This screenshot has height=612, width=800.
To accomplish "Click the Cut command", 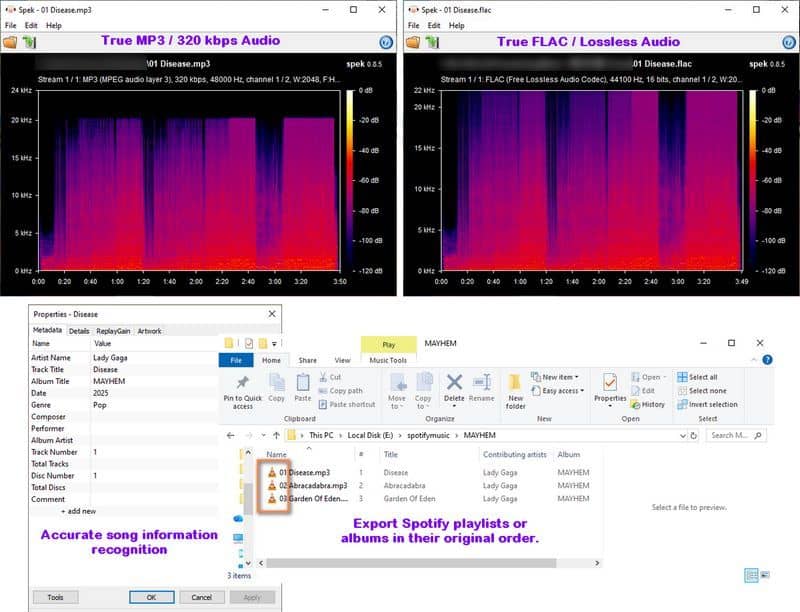I will pos(330,377).
